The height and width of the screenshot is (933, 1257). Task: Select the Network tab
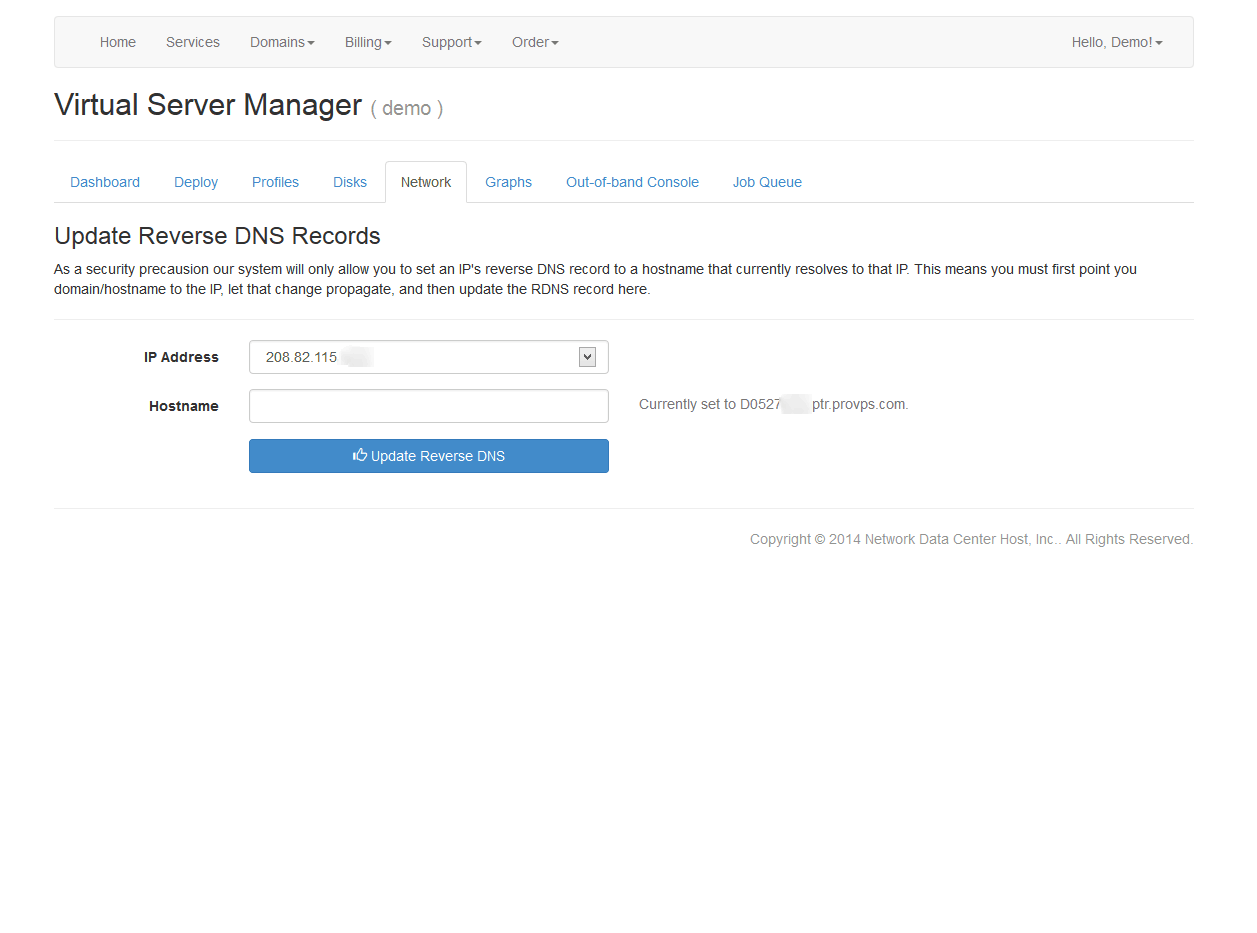426,182
